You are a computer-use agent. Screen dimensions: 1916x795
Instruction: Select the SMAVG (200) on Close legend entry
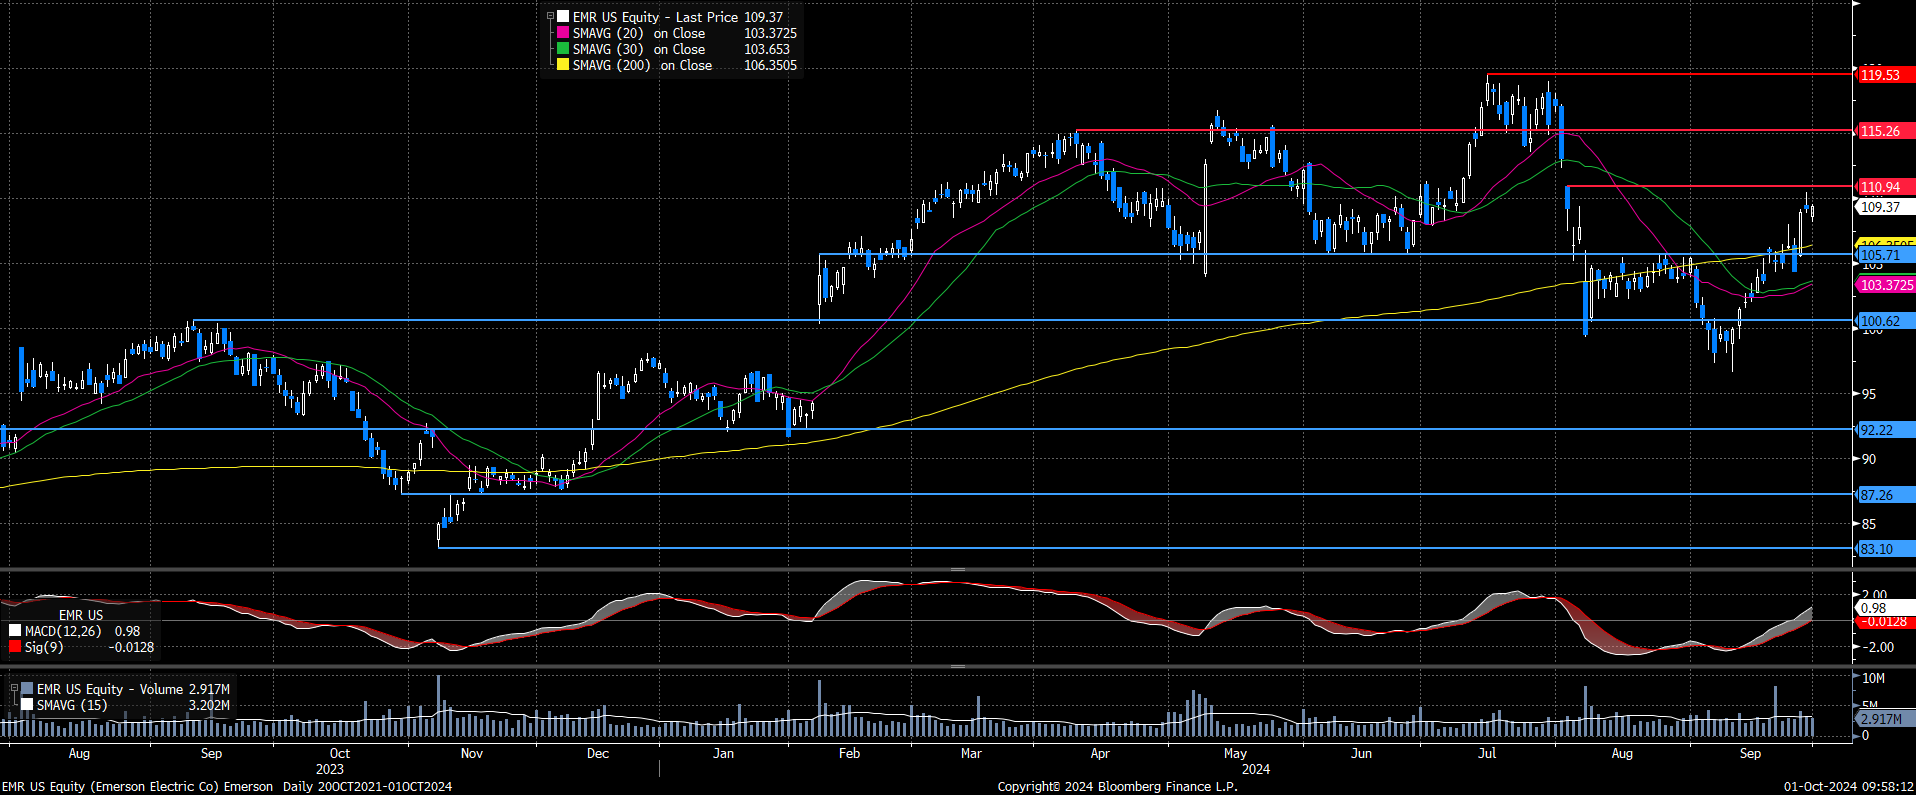[x=642, y=65]
